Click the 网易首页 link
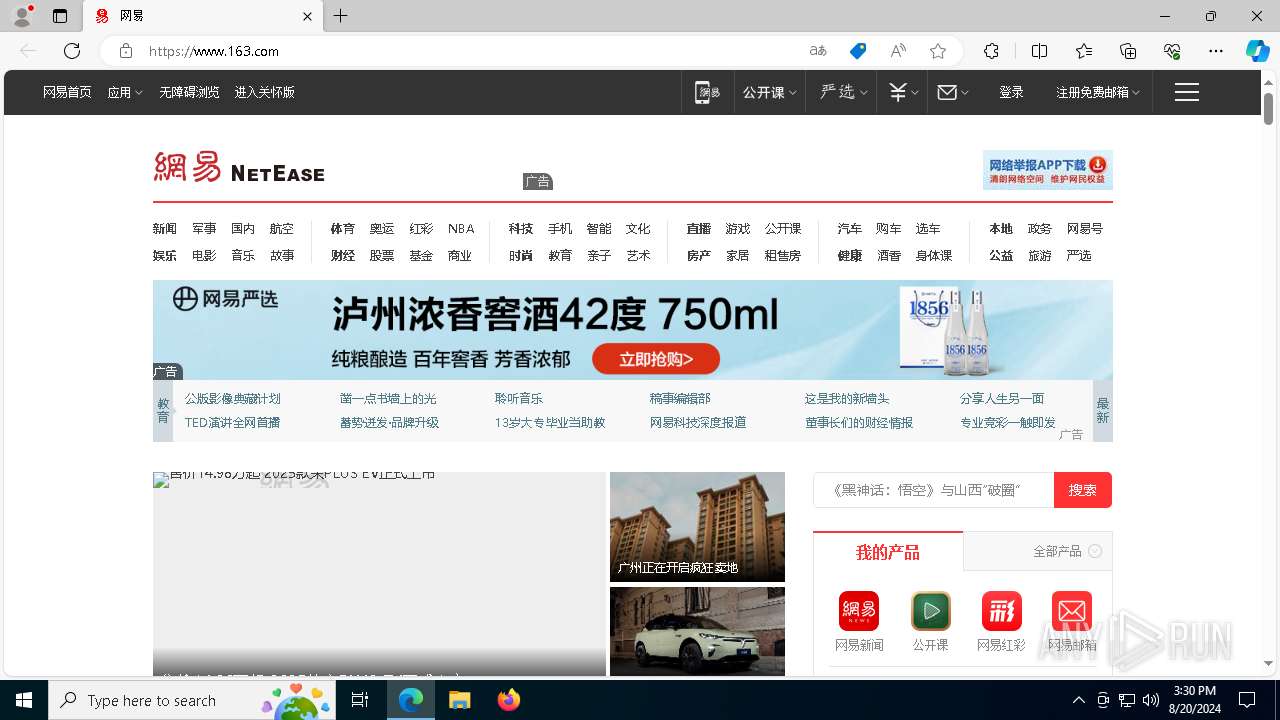The height and width of the screenshot is (720, 1280). (67, 92)
